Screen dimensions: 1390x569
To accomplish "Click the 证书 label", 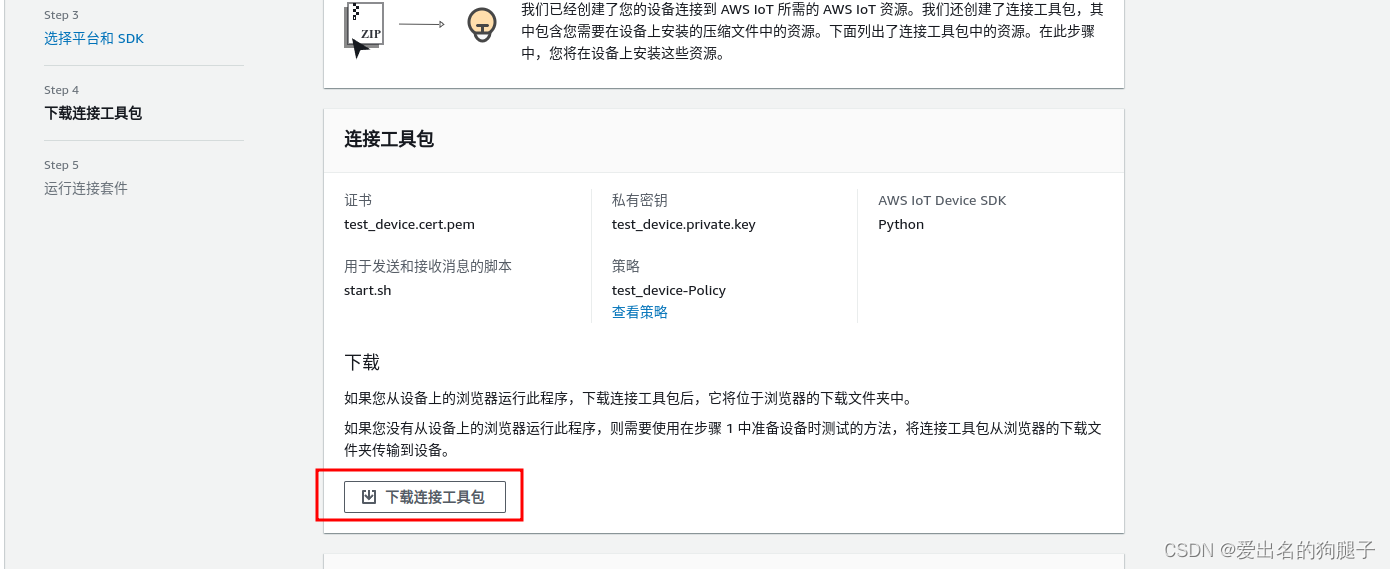I will coord(358,200).
